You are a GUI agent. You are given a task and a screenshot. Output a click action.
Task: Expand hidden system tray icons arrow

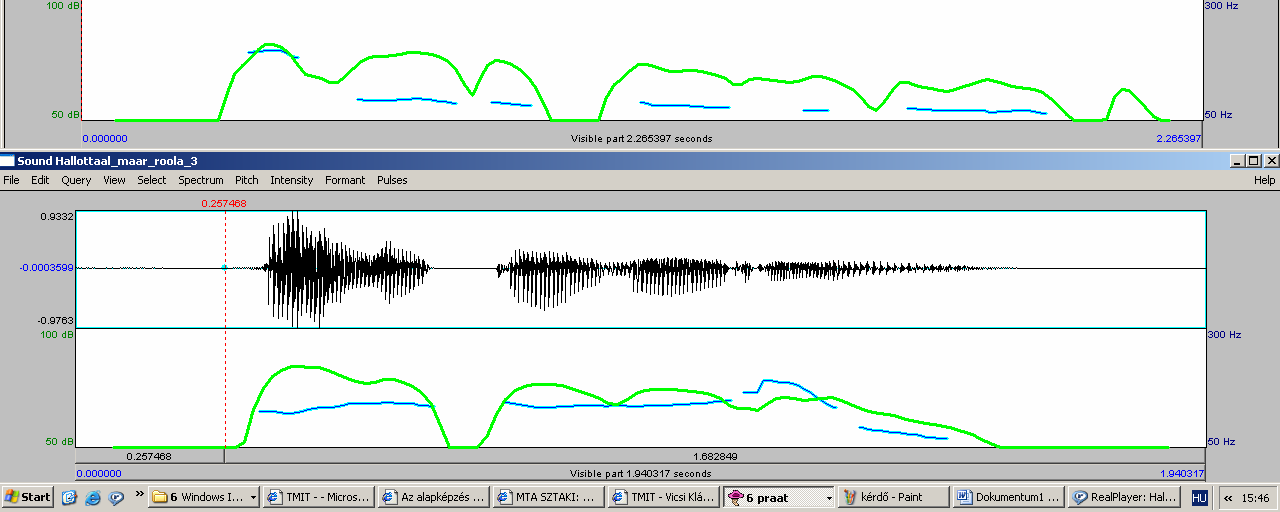(1227, 497)
